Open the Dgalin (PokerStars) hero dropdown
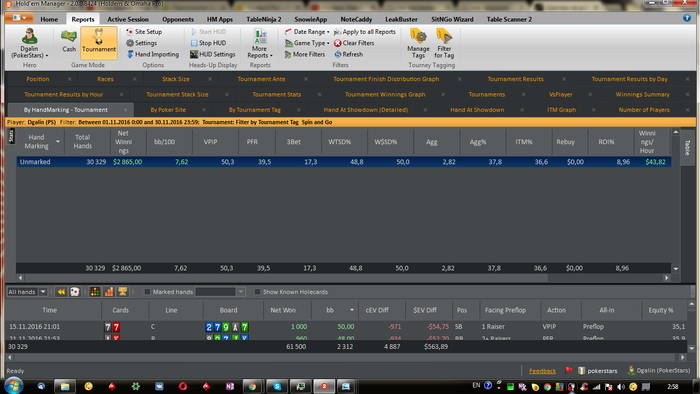 click(29, 43)
